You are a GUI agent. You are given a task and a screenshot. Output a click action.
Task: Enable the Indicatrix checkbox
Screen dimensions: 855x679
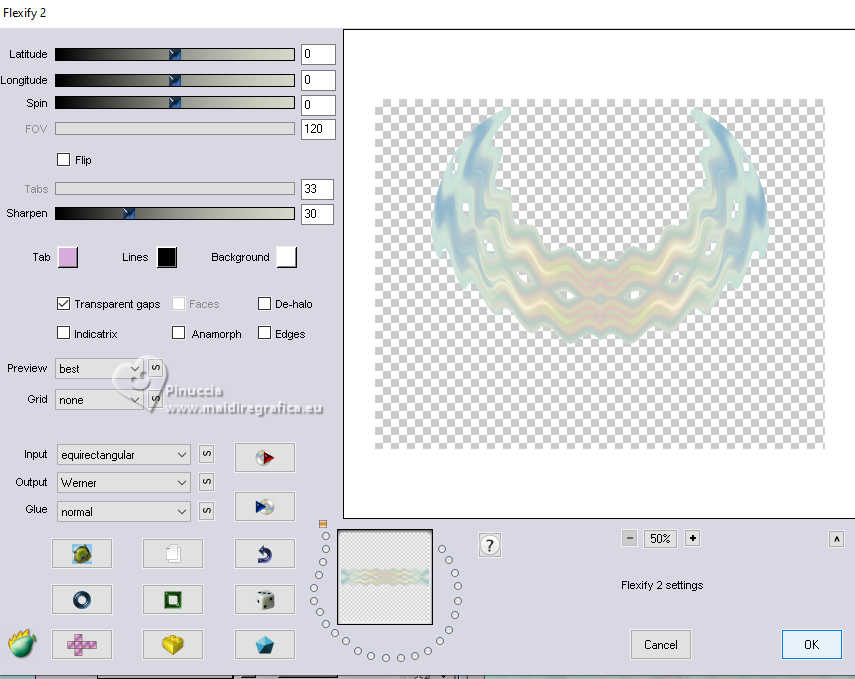point(63,333)
